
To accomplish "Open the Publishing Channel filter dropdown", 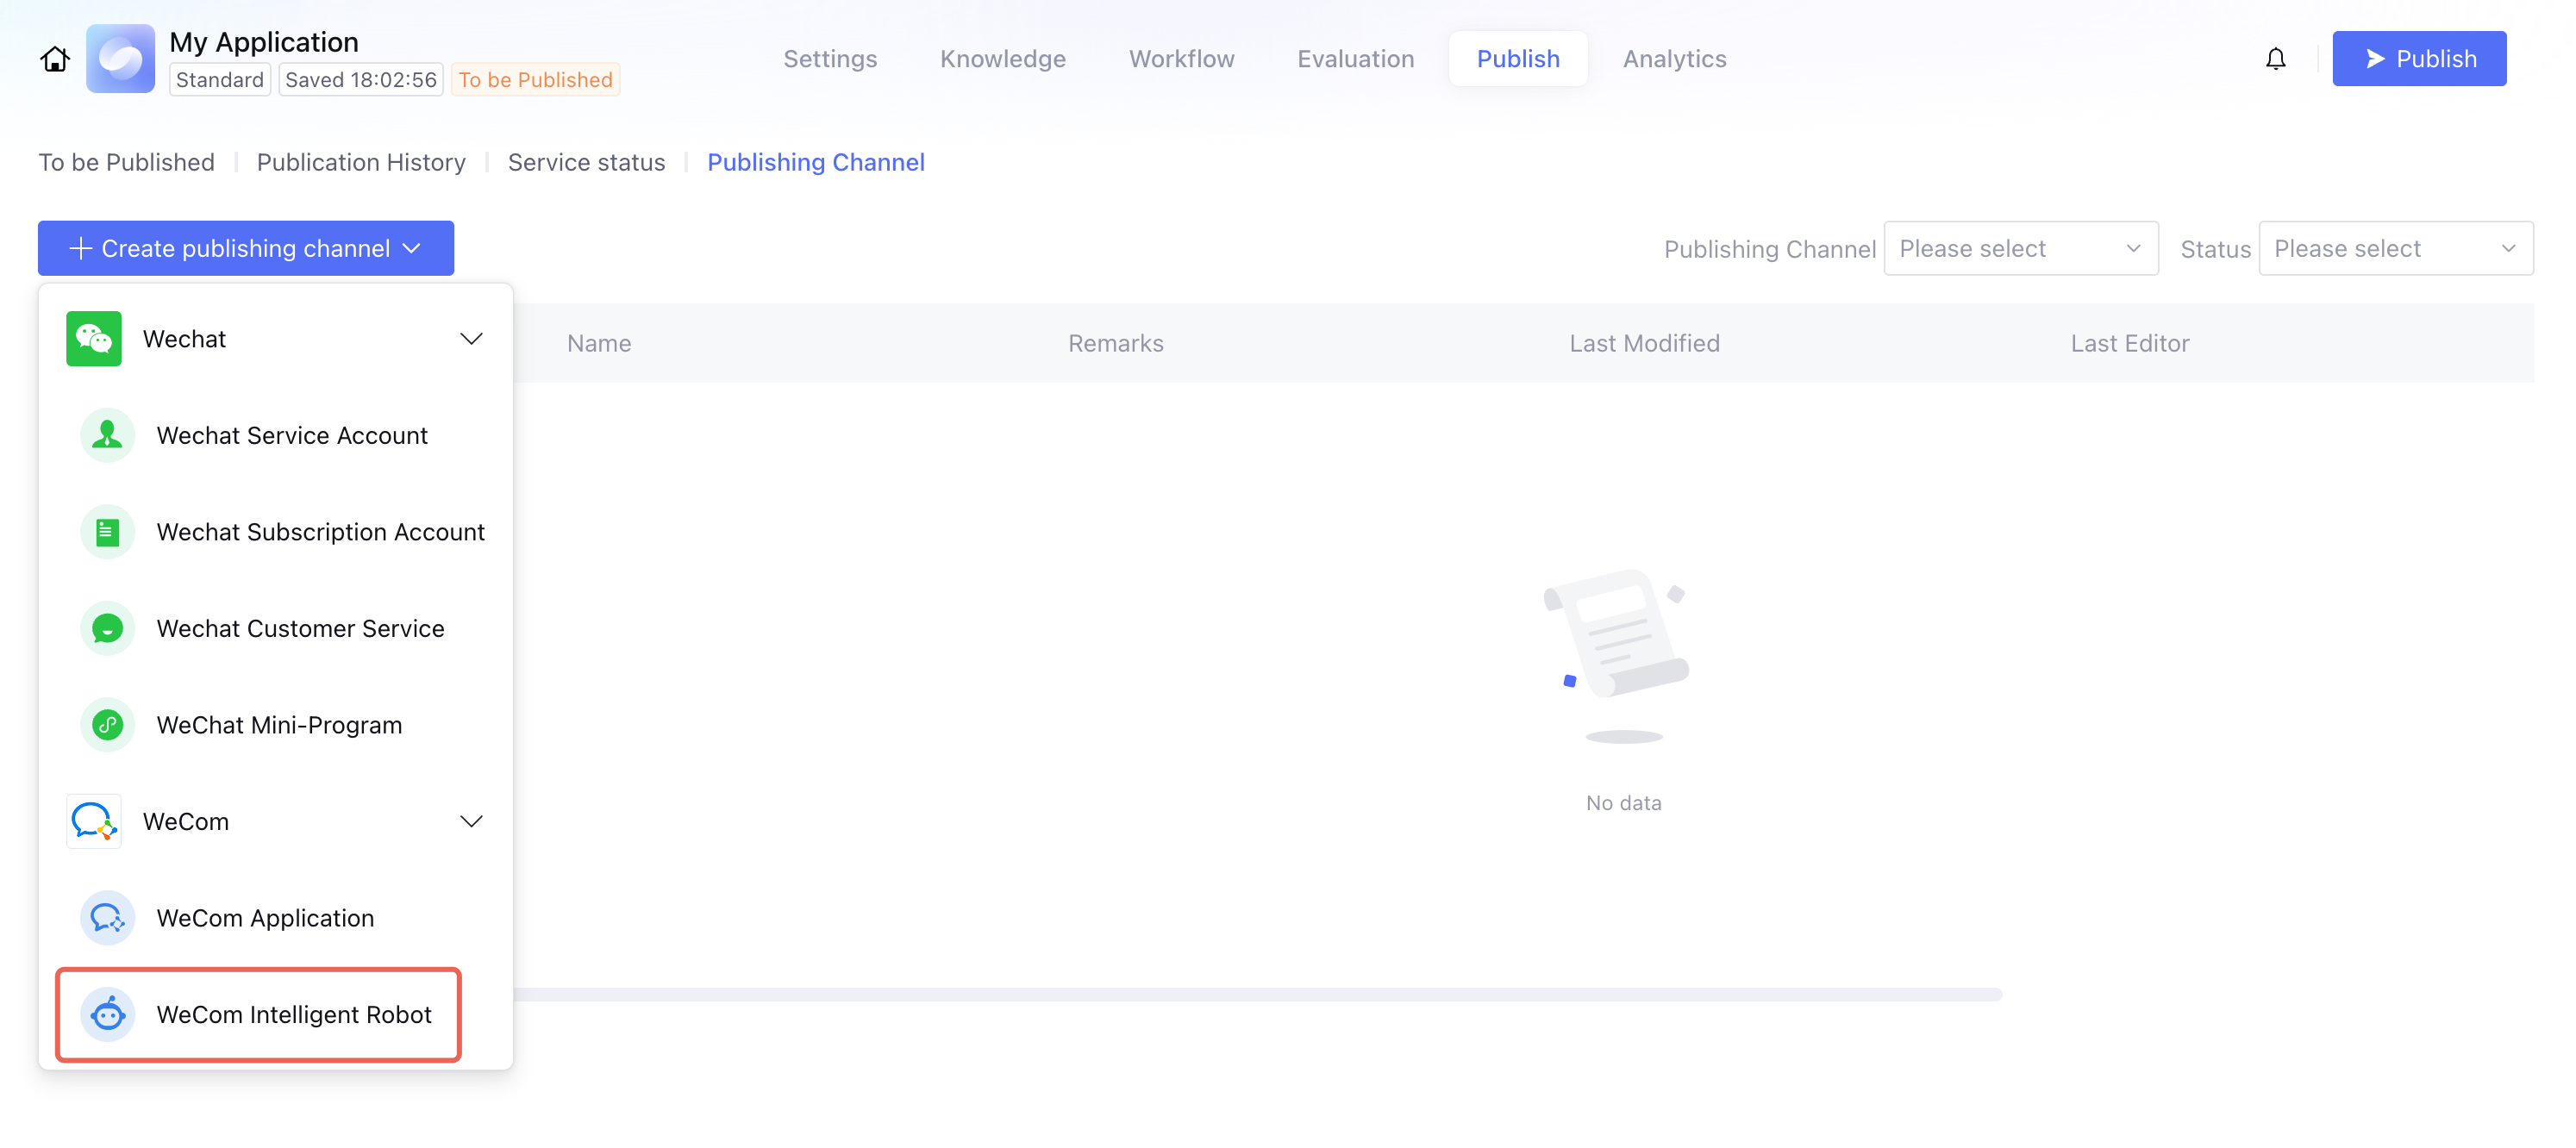I will [2020, 248].
